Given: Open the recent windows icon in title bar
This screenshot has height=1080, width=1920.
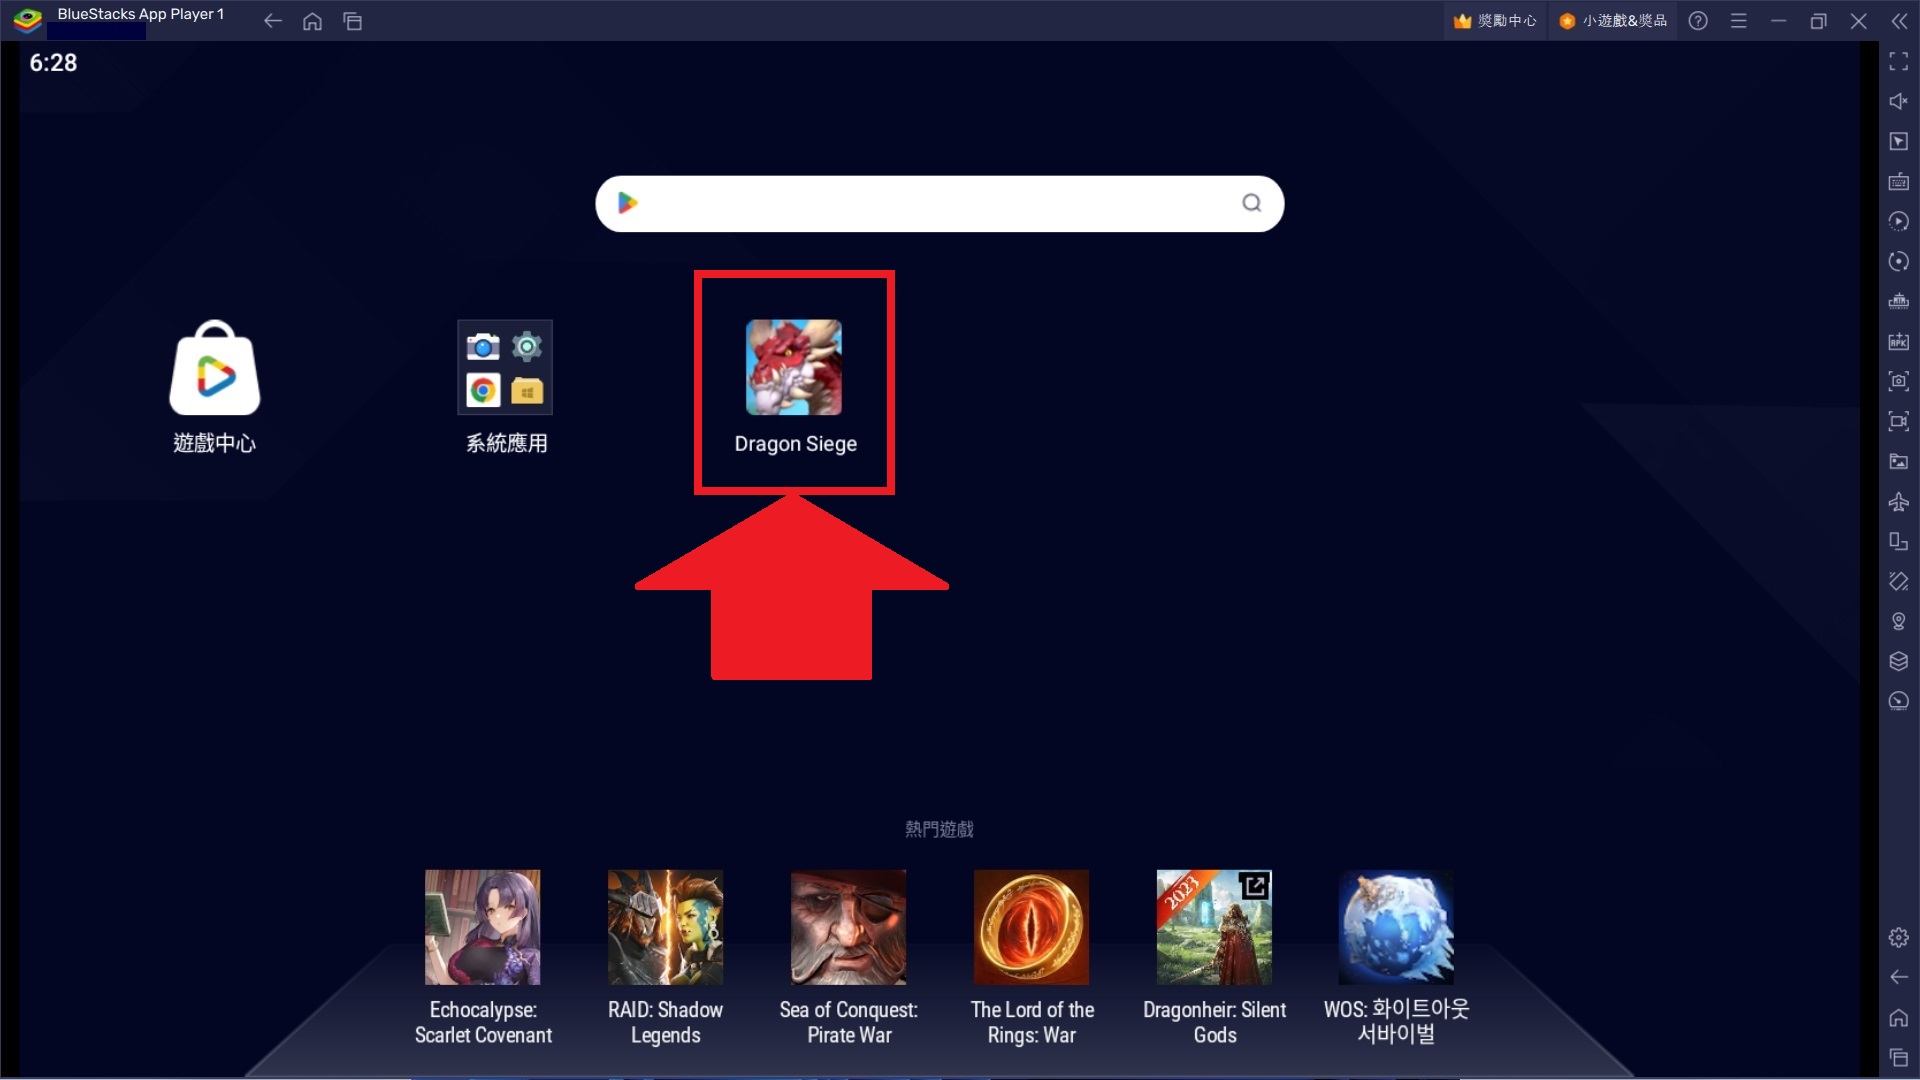Looking at the screenshot, I should (x=352, y=21).
